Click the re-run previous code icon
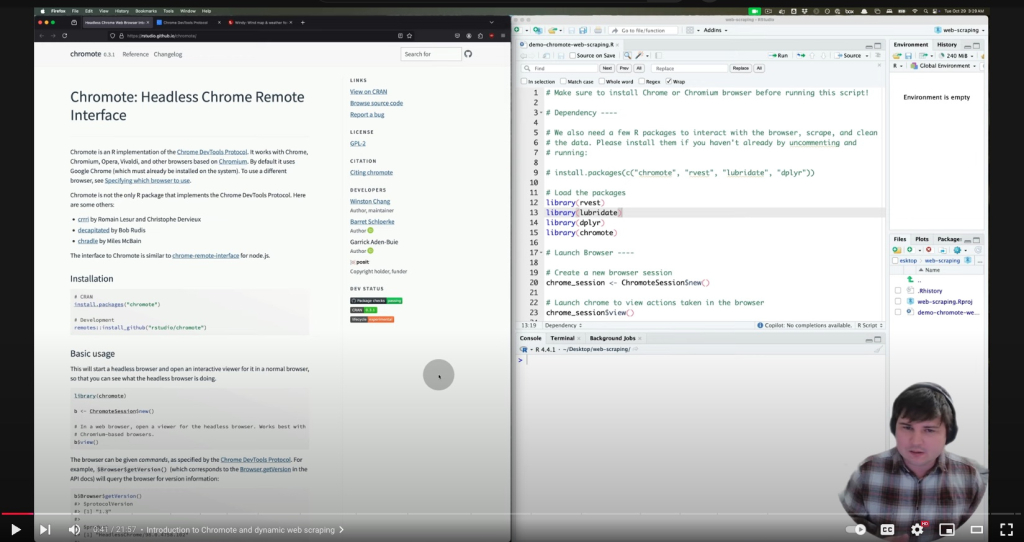The image size is (1024, 542). 801,56
